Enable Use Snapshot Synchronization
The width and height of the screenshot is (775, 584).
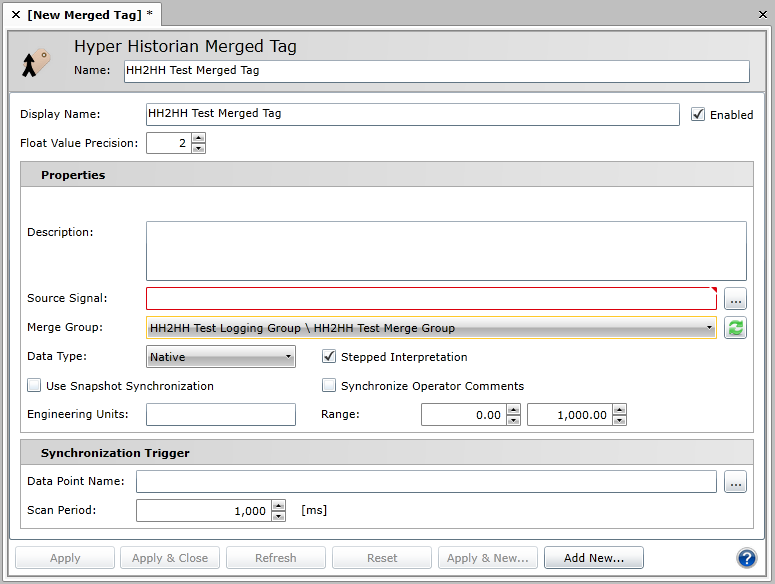pos(35,386)
